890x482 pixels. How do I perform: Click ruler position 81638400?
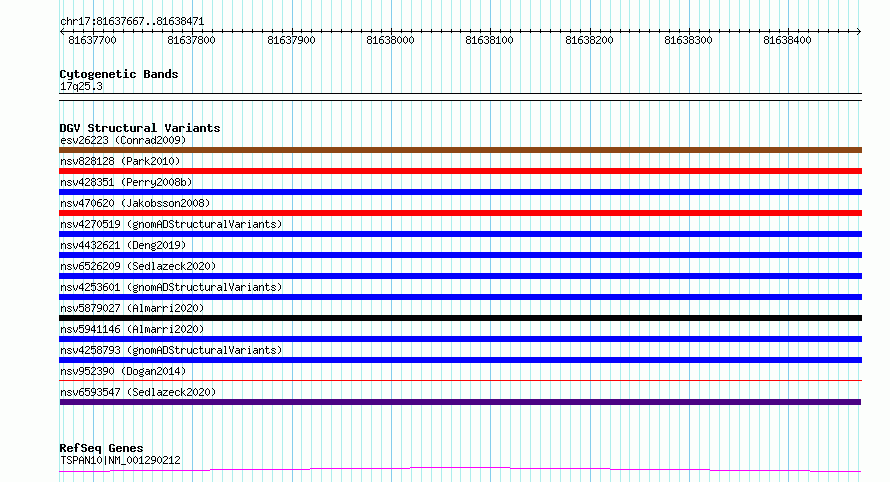coord(787,40)
